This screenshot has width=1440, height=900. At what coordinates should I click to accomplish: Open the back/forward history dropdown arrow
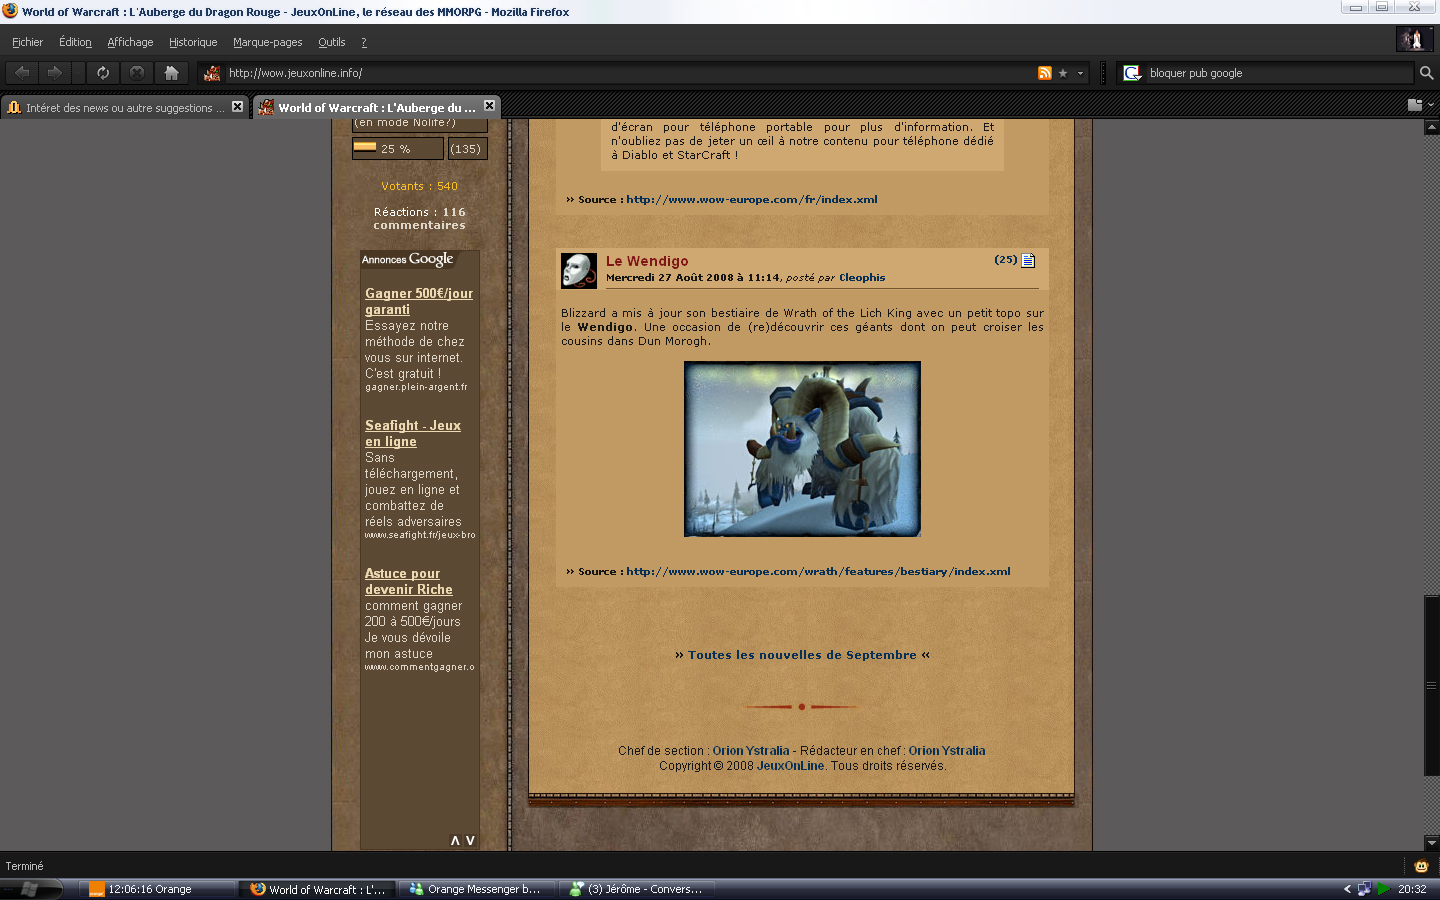(x=78, y=73)
